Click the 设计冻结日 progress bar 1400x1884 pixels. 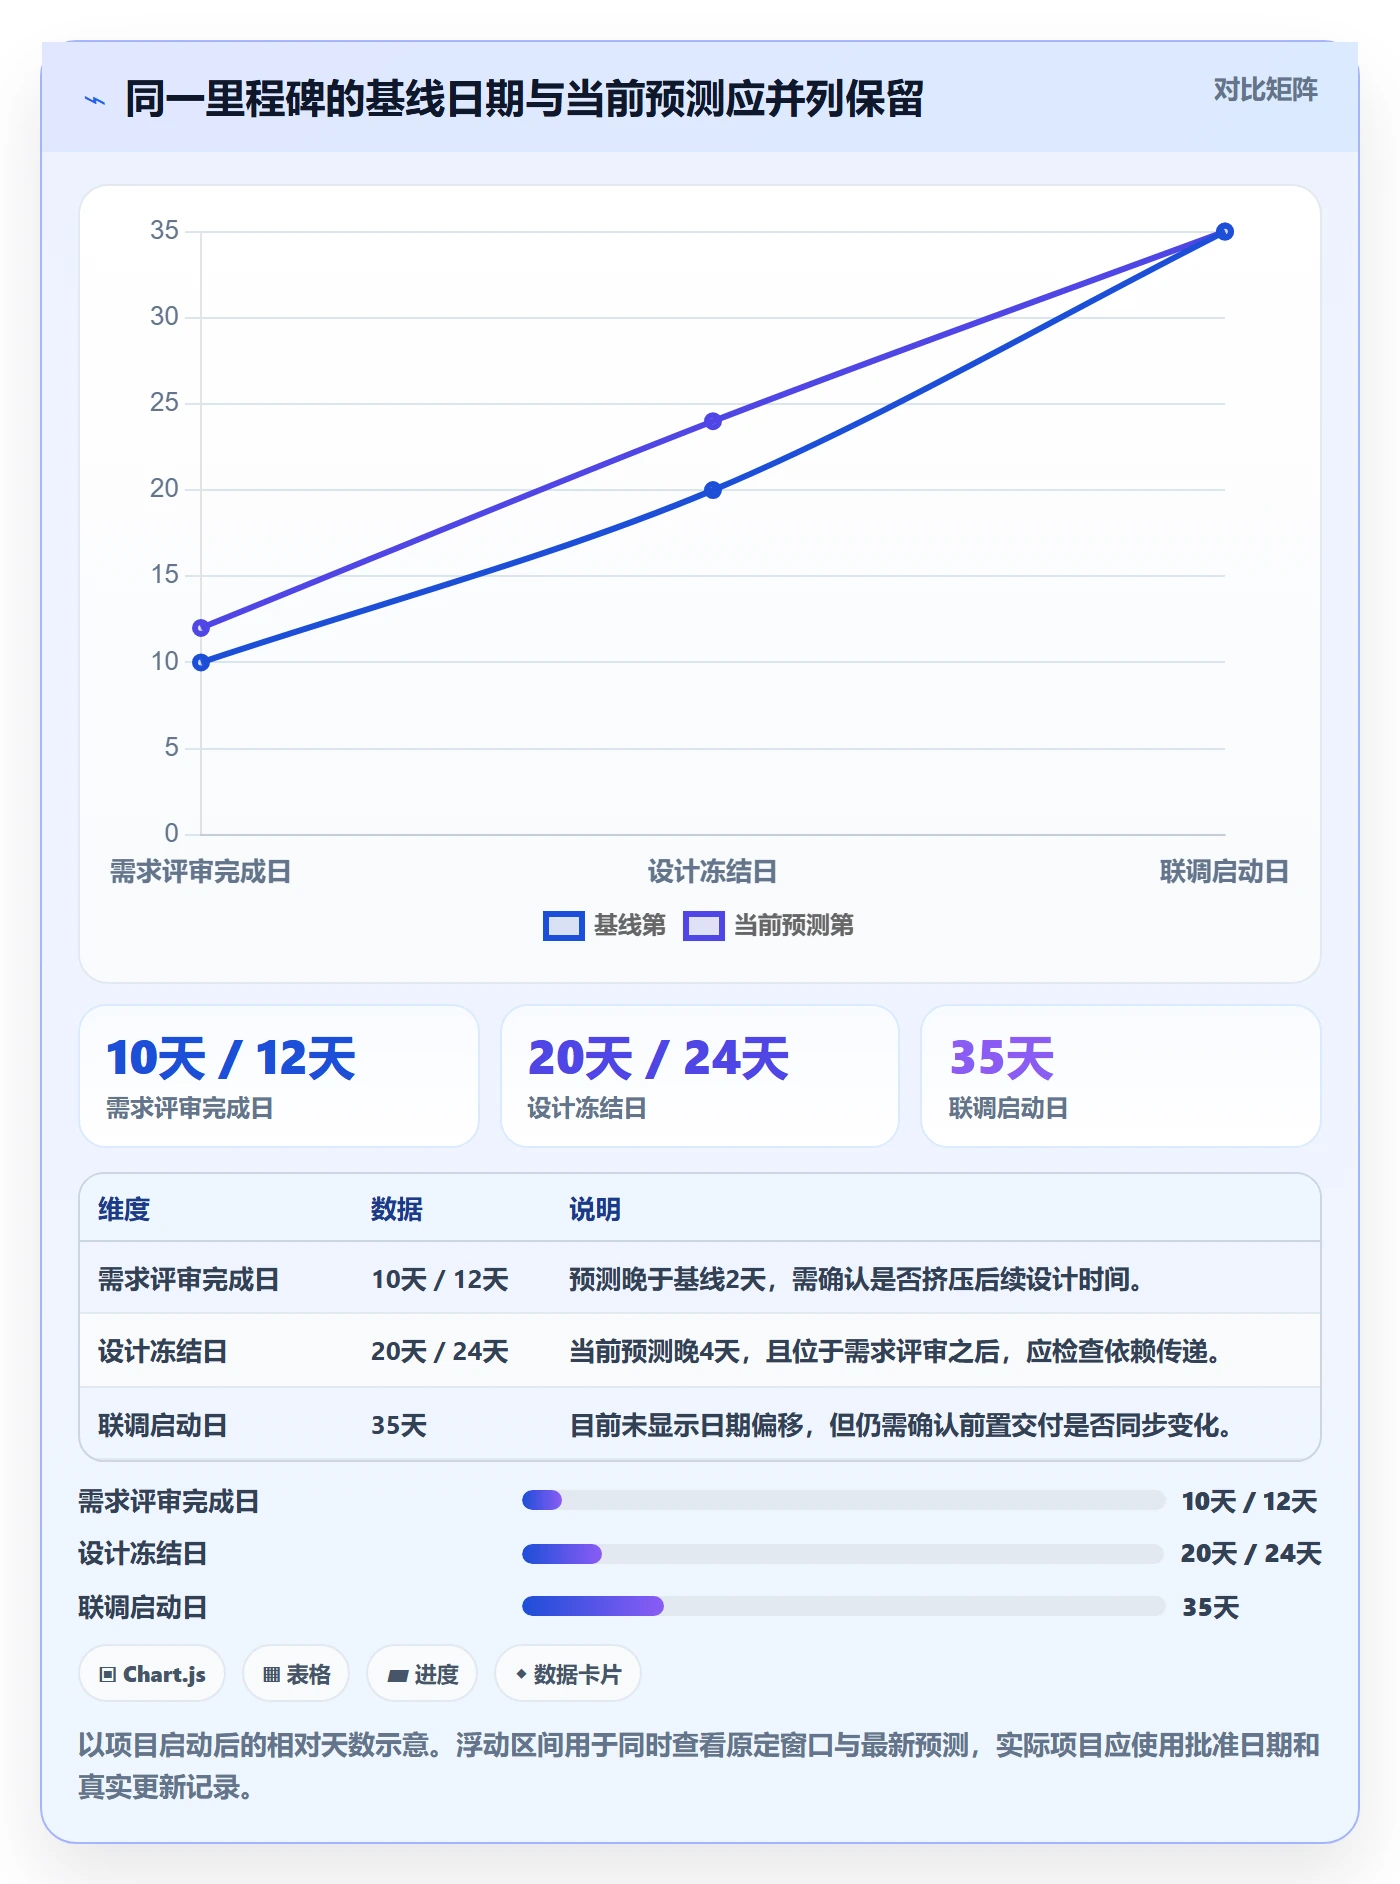pos(843,1554)
